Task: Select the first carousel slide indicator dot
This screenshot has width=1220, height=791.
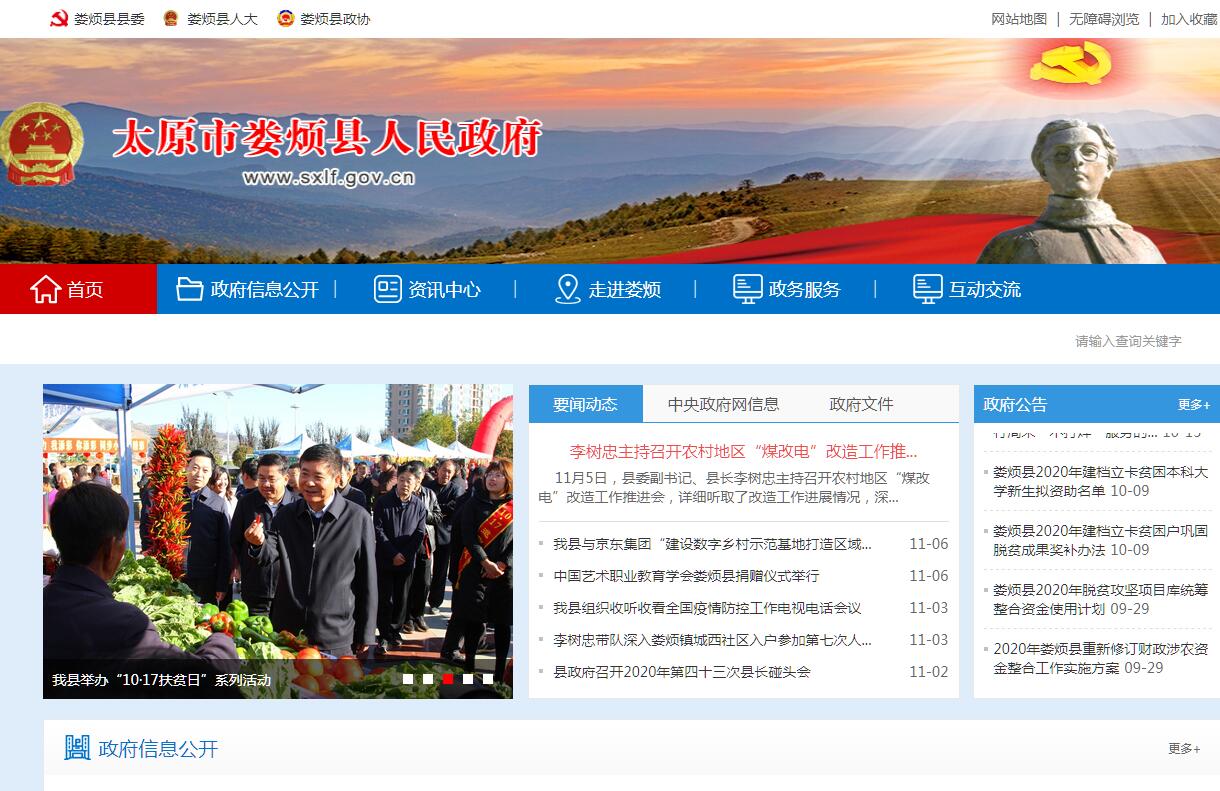Action: coord(408,679)
